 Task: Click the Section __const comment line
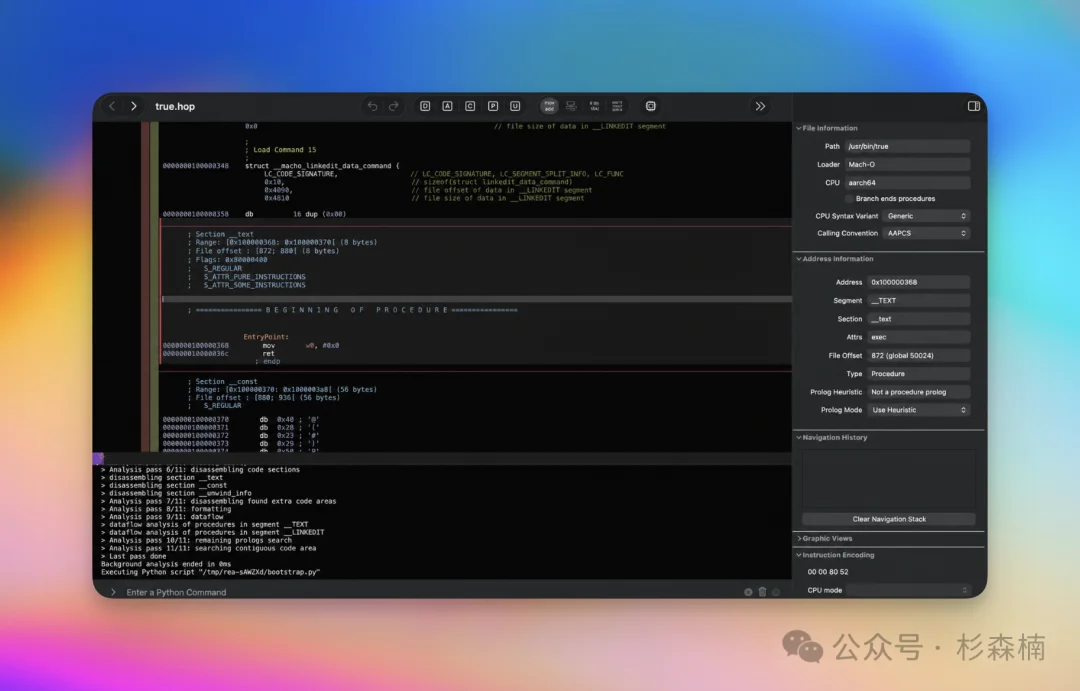pos(222,381)
